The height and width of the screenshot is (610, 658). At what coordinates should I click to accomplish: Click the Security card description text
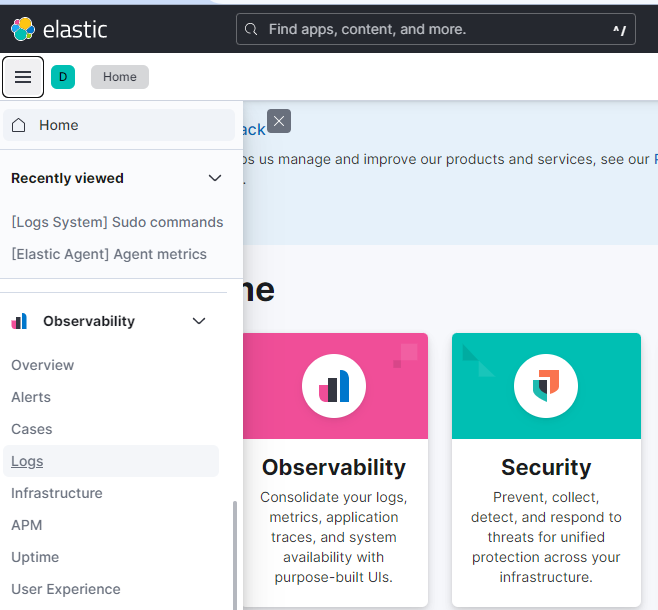click(x=546, y=537)
